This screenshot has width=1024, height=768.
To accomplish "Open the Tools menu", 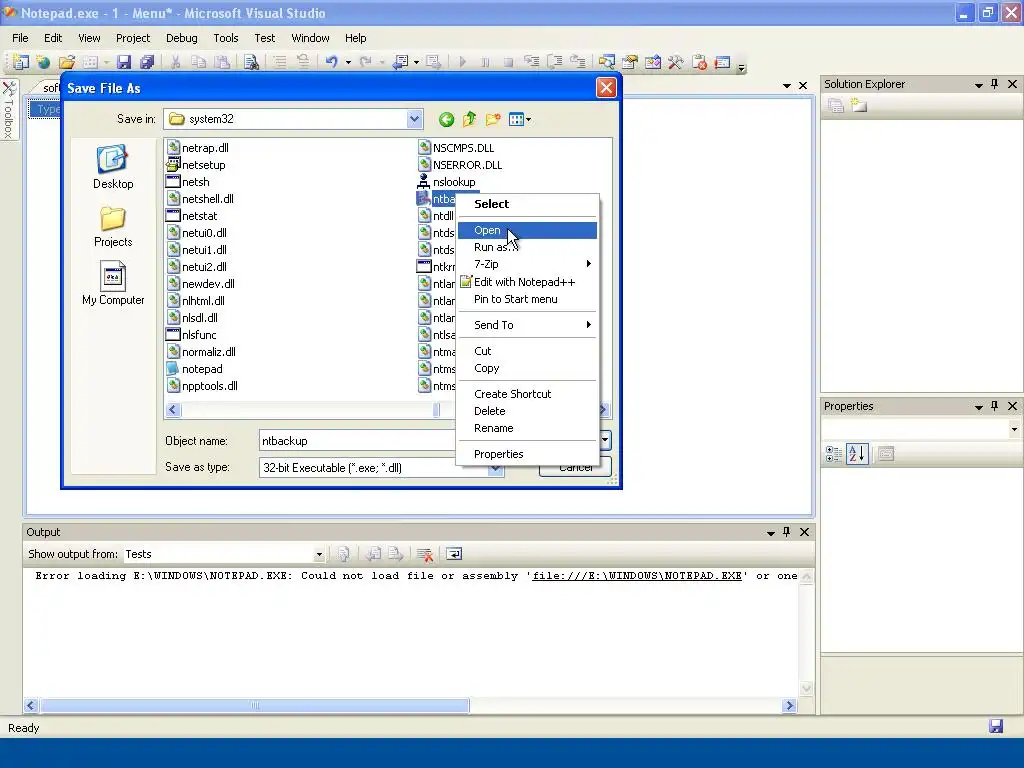I will click(226, 38).
